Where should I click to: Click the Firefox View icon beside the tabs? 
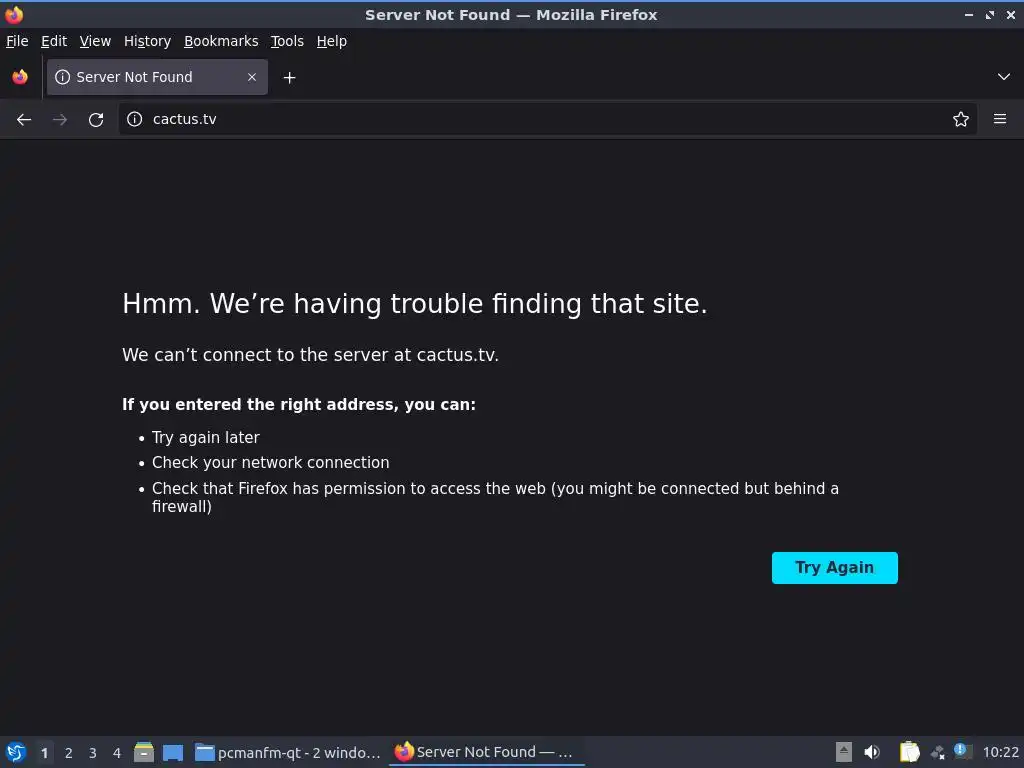tap(20, 77)
